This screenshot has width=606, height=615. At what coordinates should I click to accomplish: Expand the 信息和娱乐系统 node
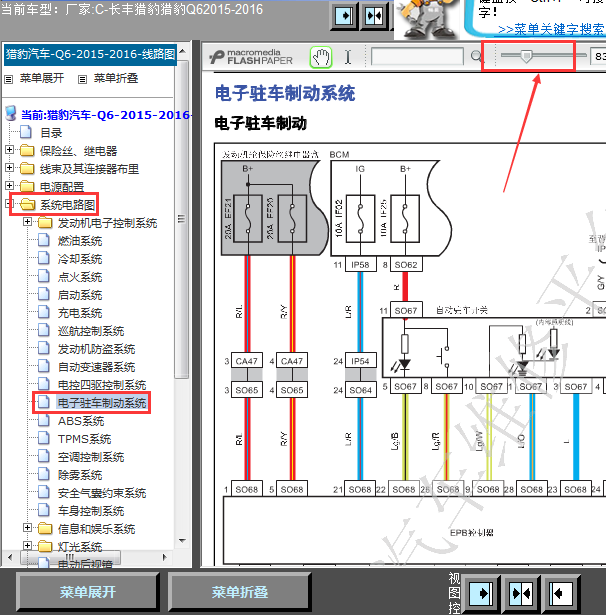(x=27, y=528)
